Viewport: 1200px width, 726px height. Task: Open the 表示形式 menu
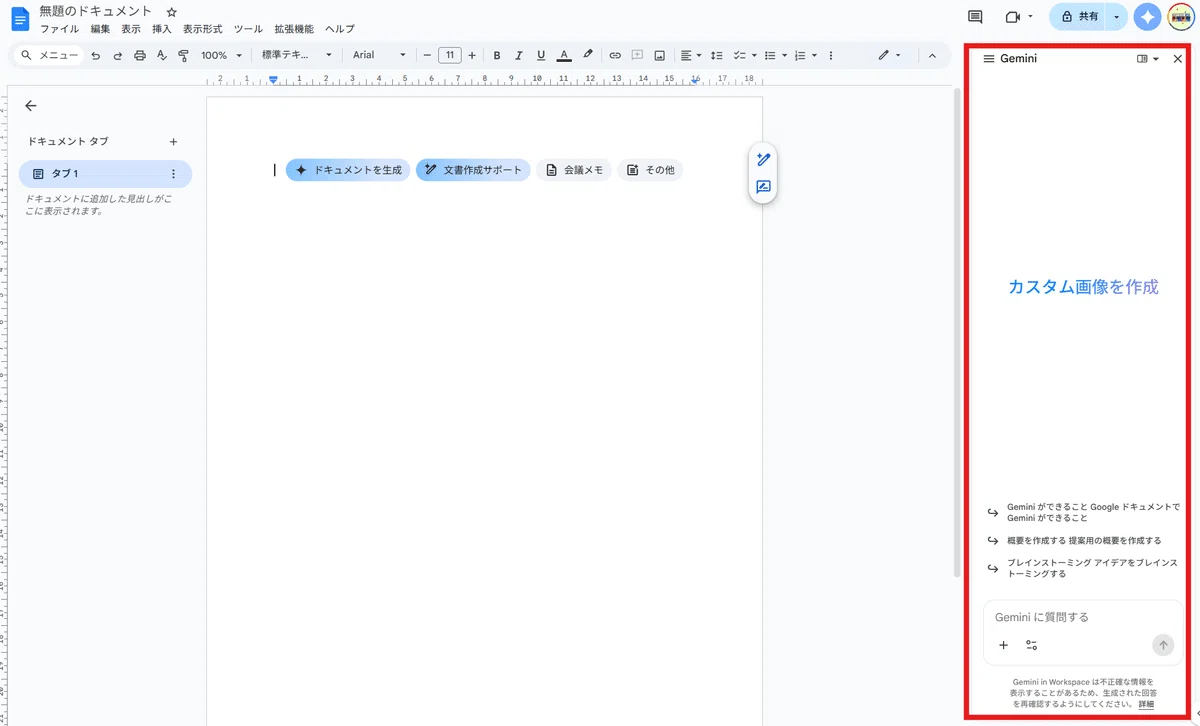click(203, 29)
